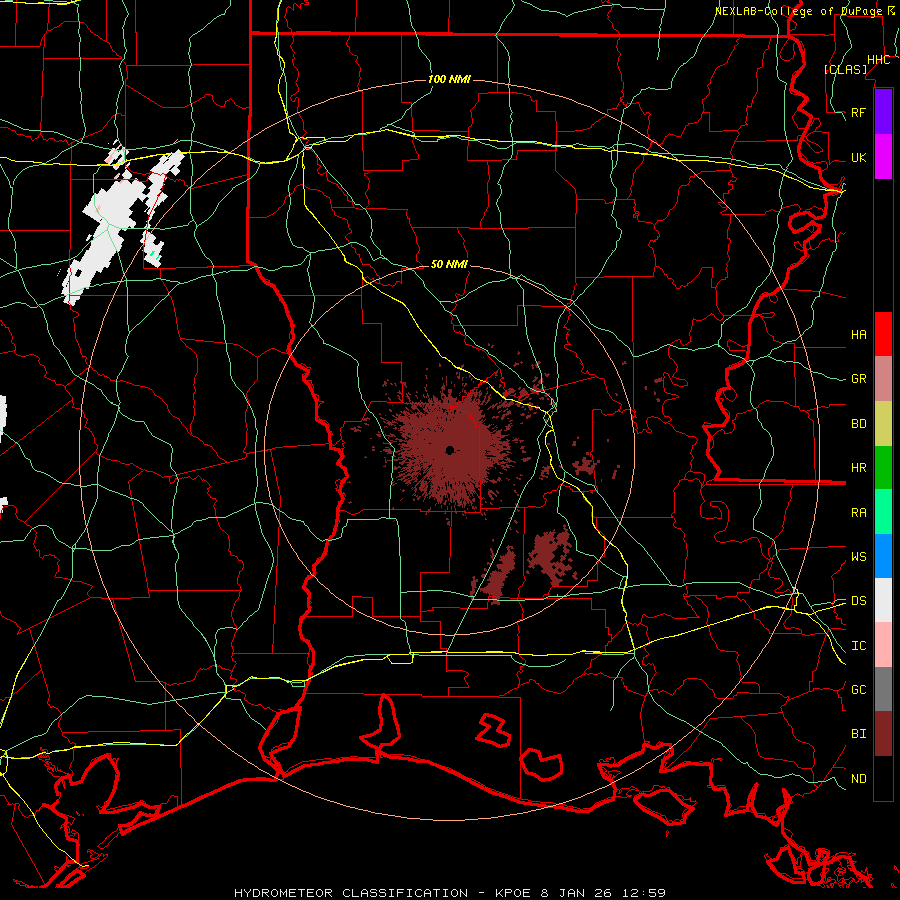This screenshot has height=900, width=900.
Task: Click the GR legend label
Action: click(x=858, y=379)
